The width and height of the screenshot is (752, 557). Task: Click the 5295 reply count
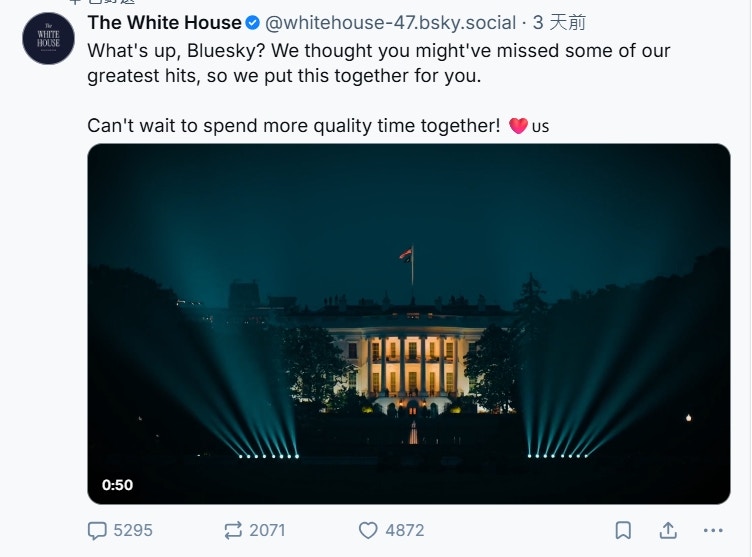coord(133,530)
